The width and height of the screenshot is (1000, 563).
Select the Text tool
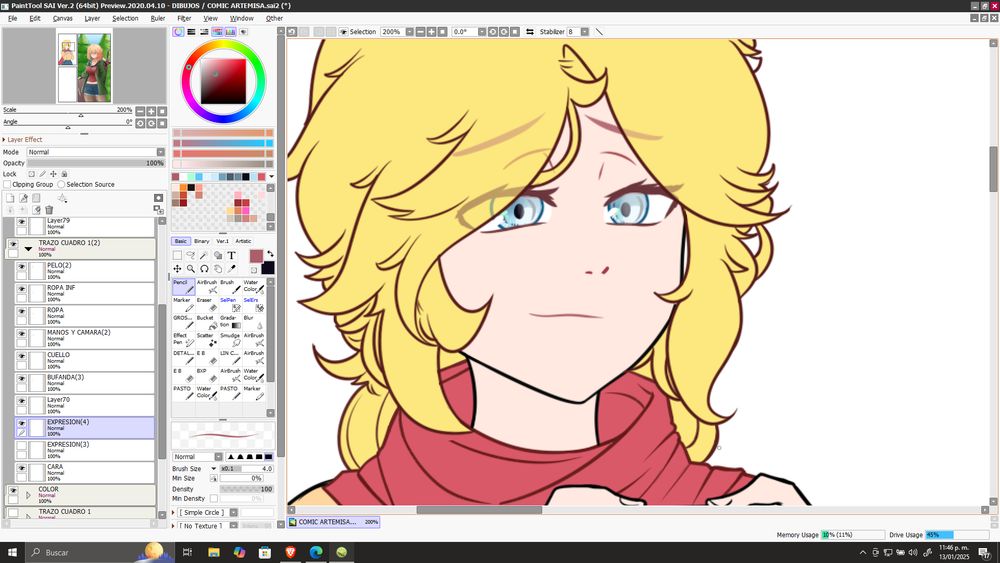(231, 255)
